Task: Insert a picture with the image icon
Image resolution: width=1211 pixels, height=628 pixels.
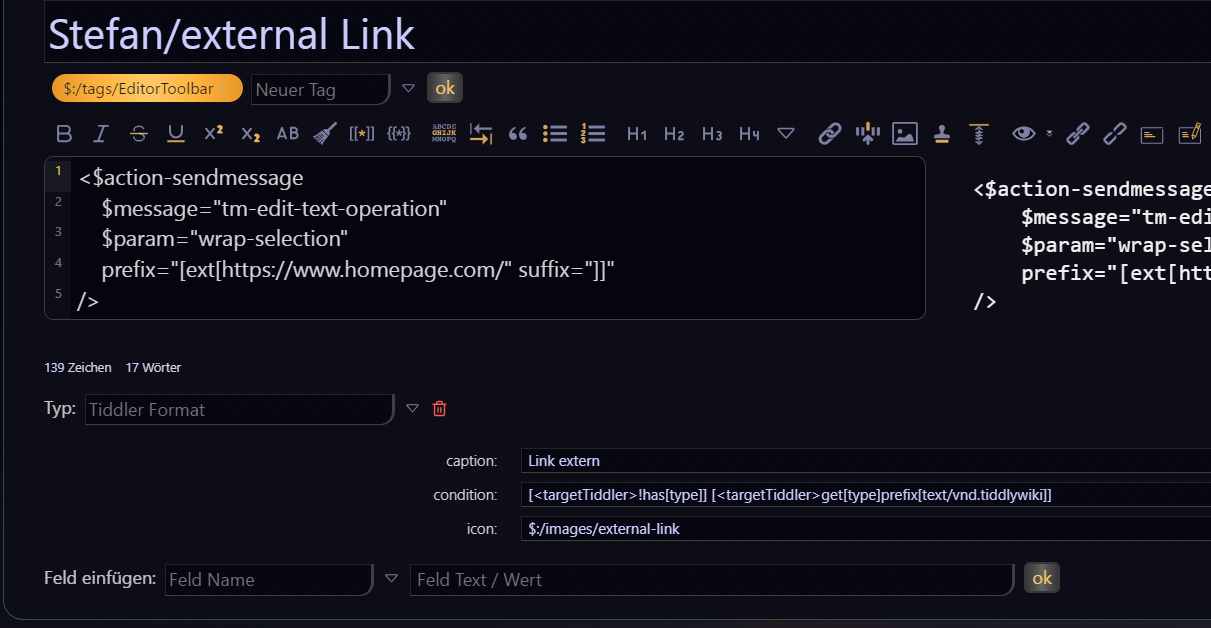Action: pos(905,134)
